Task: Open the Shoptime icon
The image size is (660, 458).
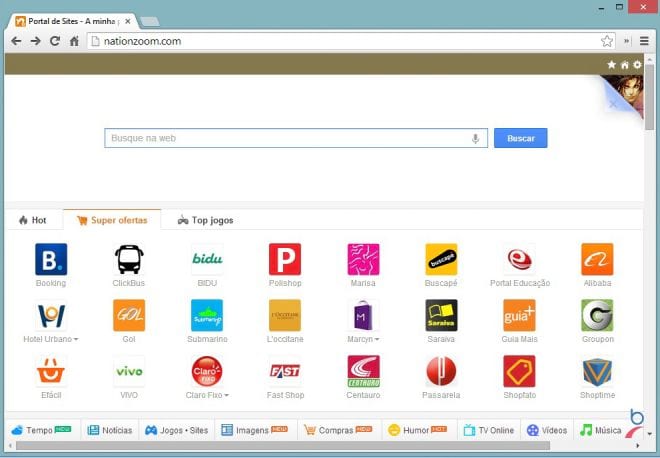Action: coord(597,371)
